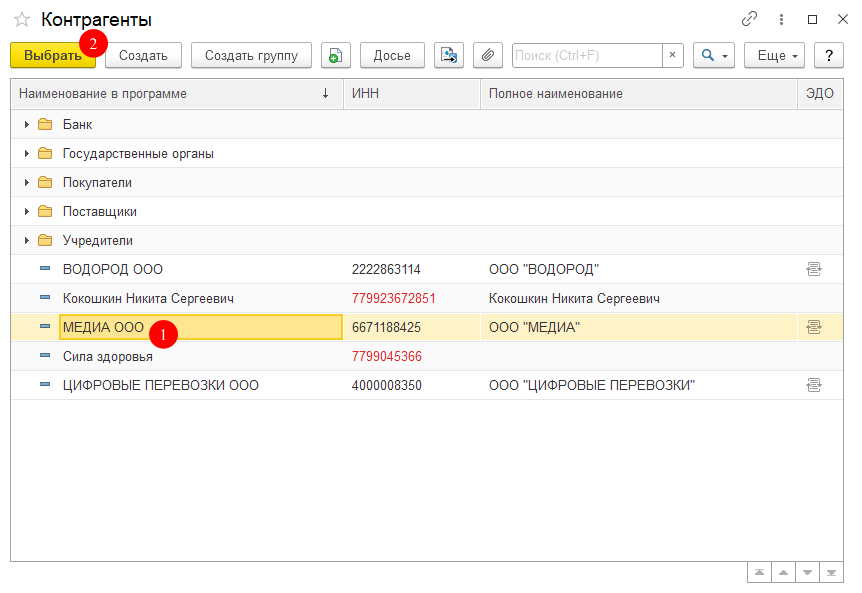Click Кокошкин Никита Сергеевич full name cell
Viewport: 862px width, 593px height.
(639, 298)
